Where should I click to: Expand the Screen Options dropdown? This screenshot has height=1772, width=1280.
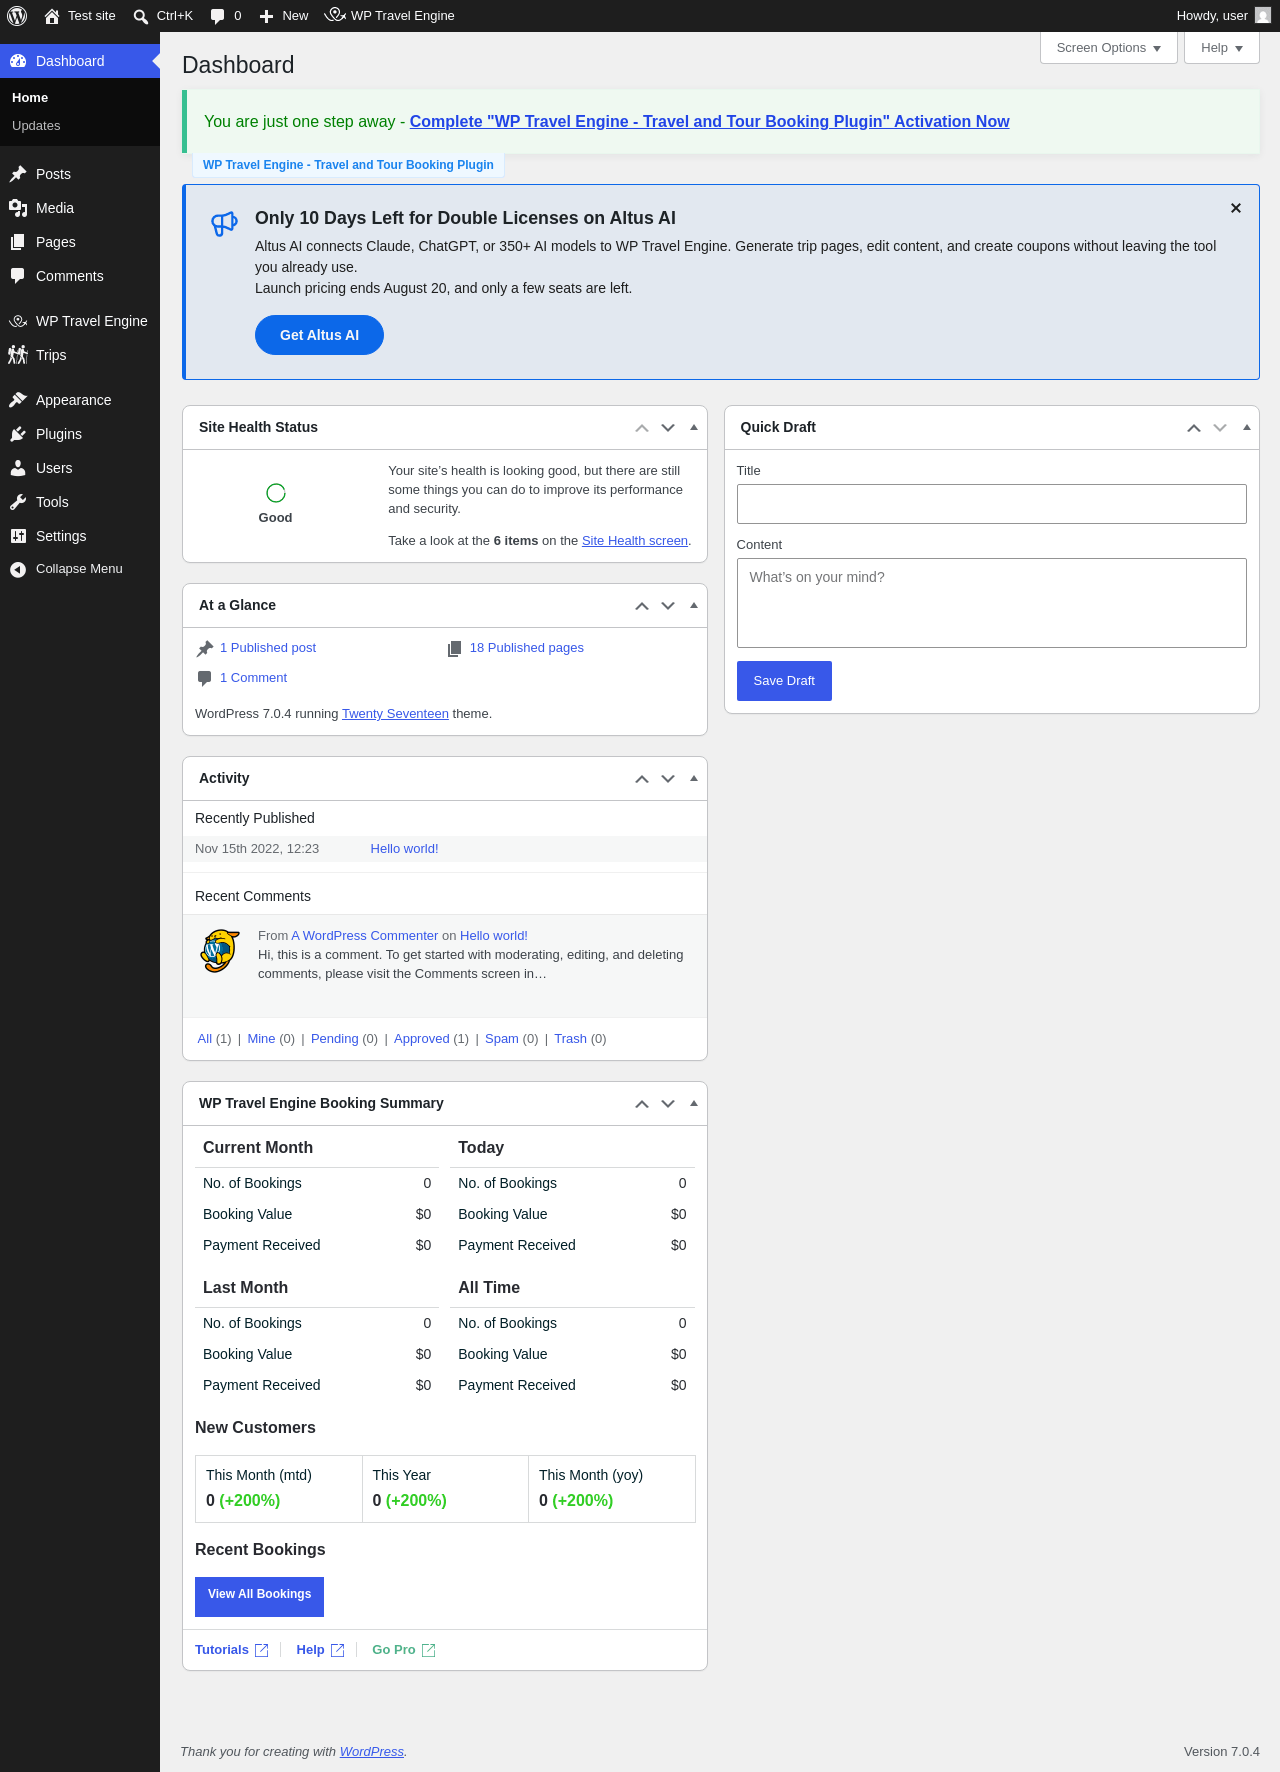click(1109, 48)
